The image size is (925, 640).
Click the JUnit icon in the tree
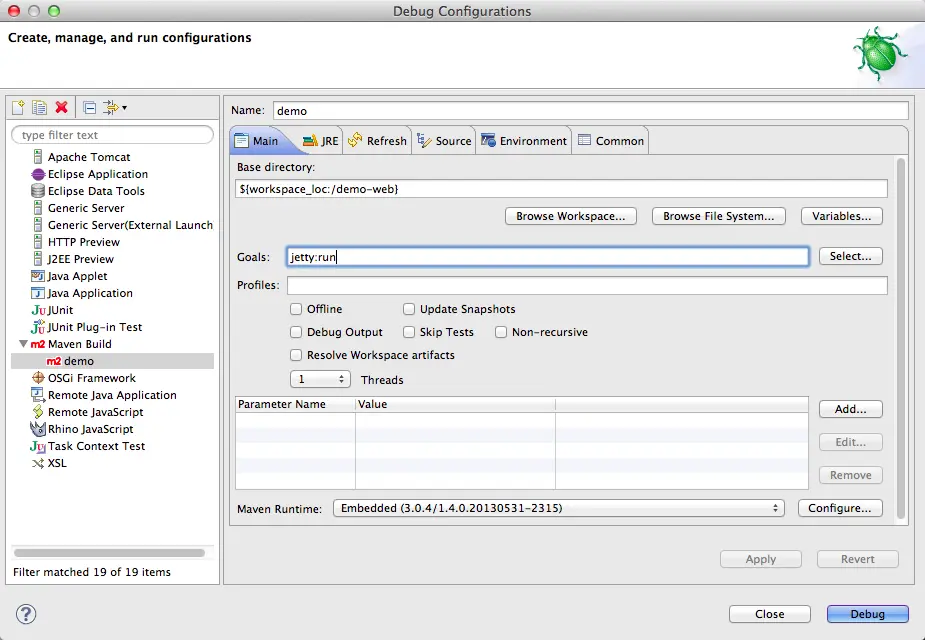point(38,310)
